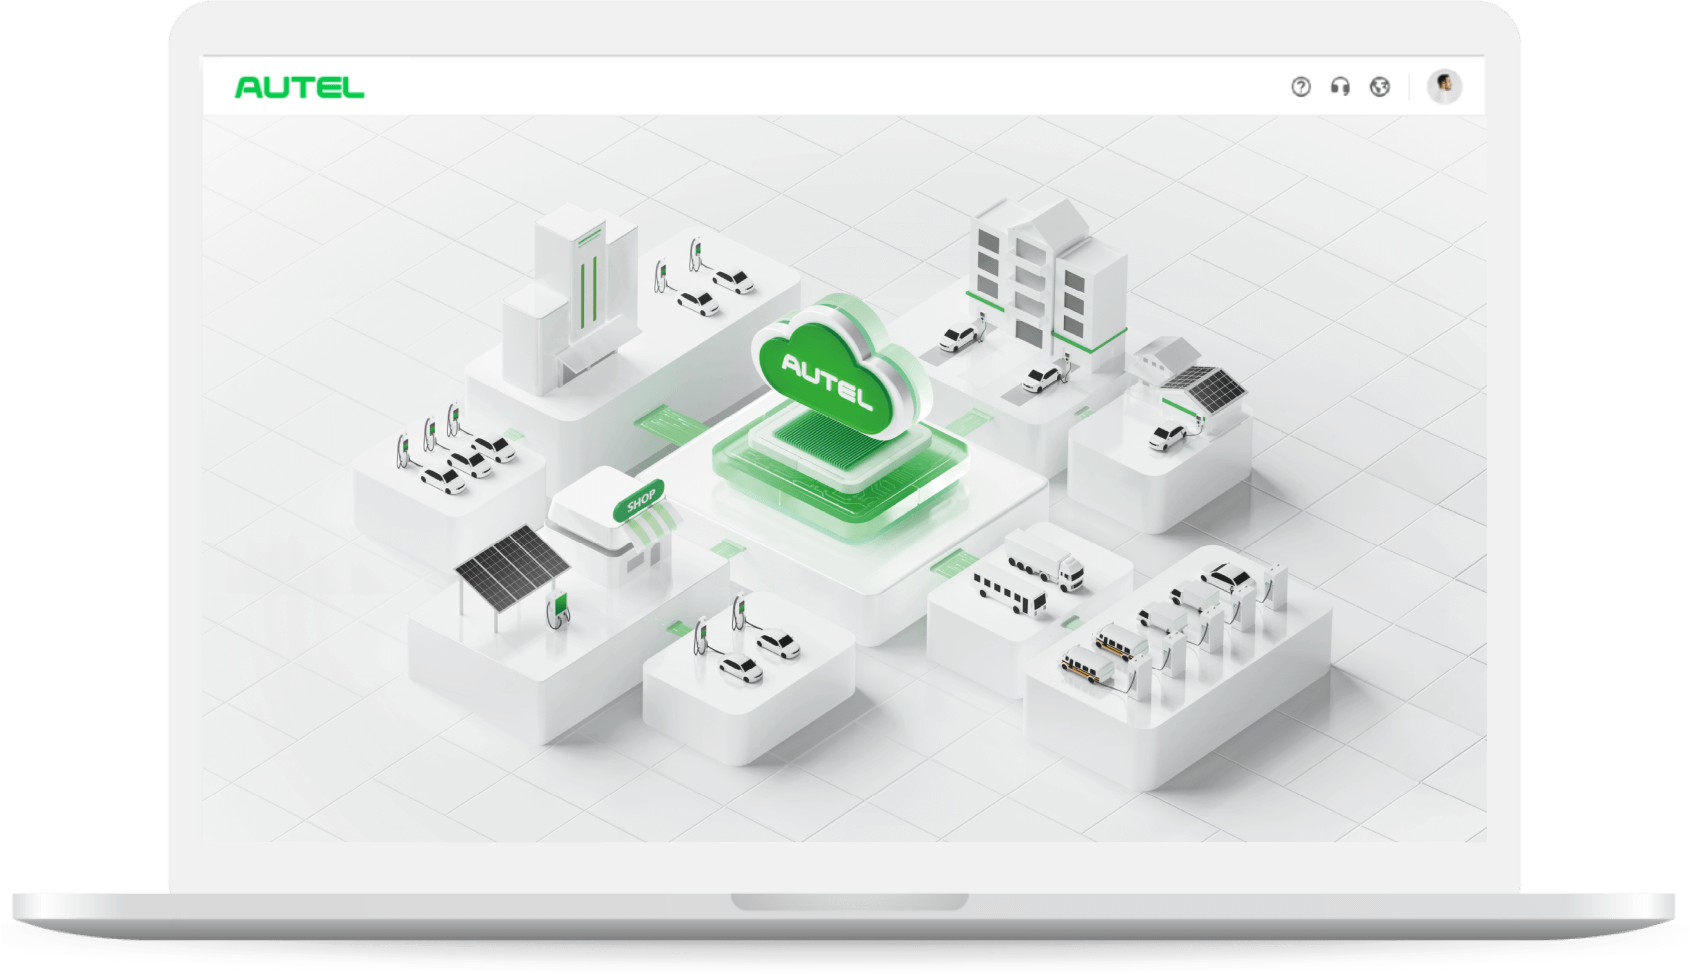Select the green SHOP sign
This screenshot has height=980, width=1690.
coord(639,500)
